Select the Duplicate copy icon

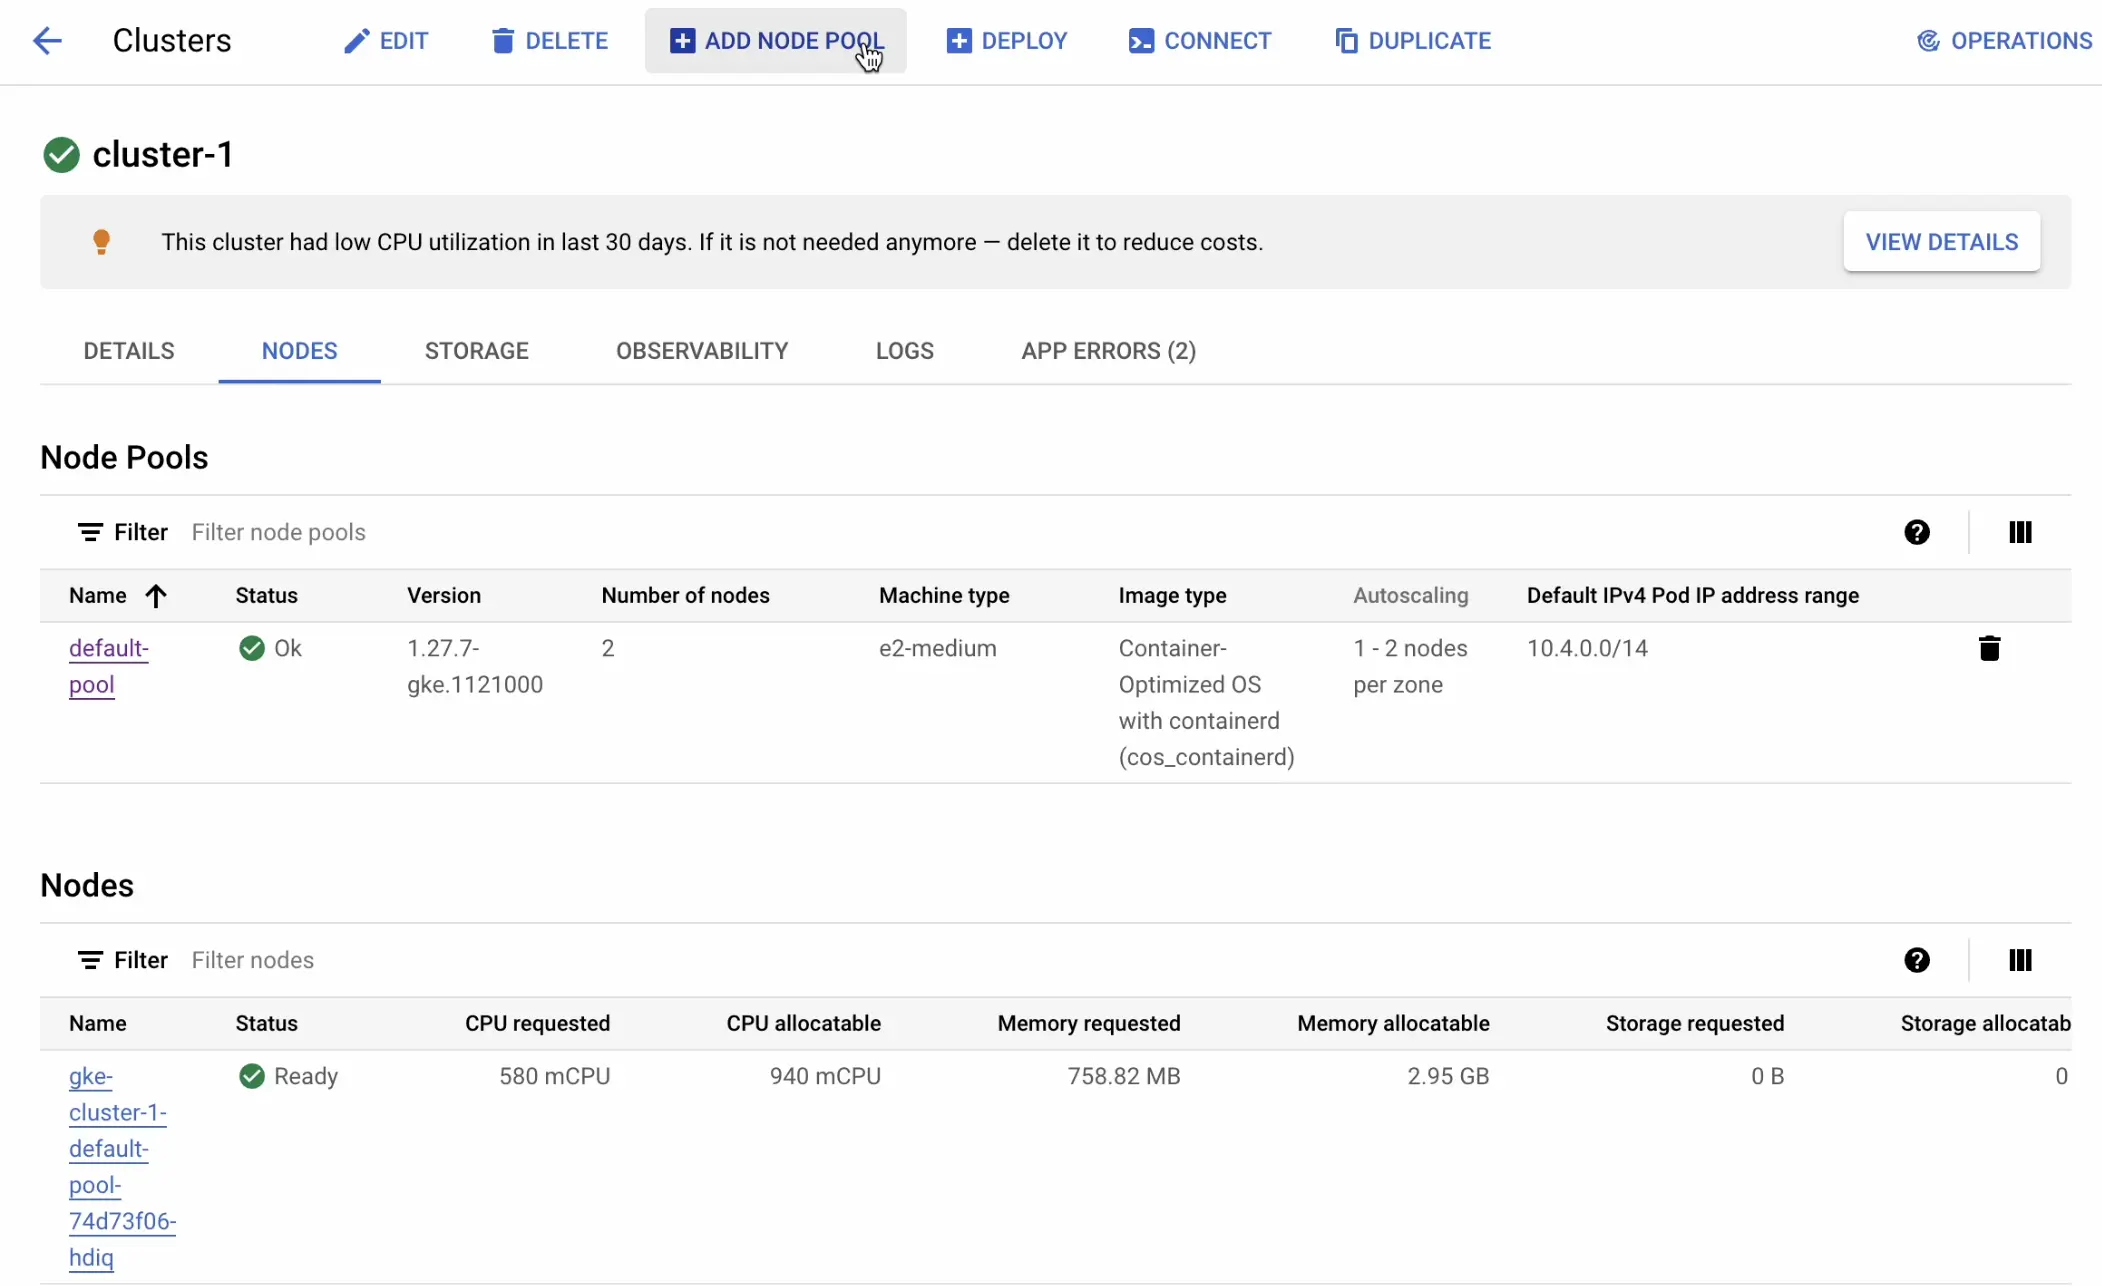click(1346, 40)
